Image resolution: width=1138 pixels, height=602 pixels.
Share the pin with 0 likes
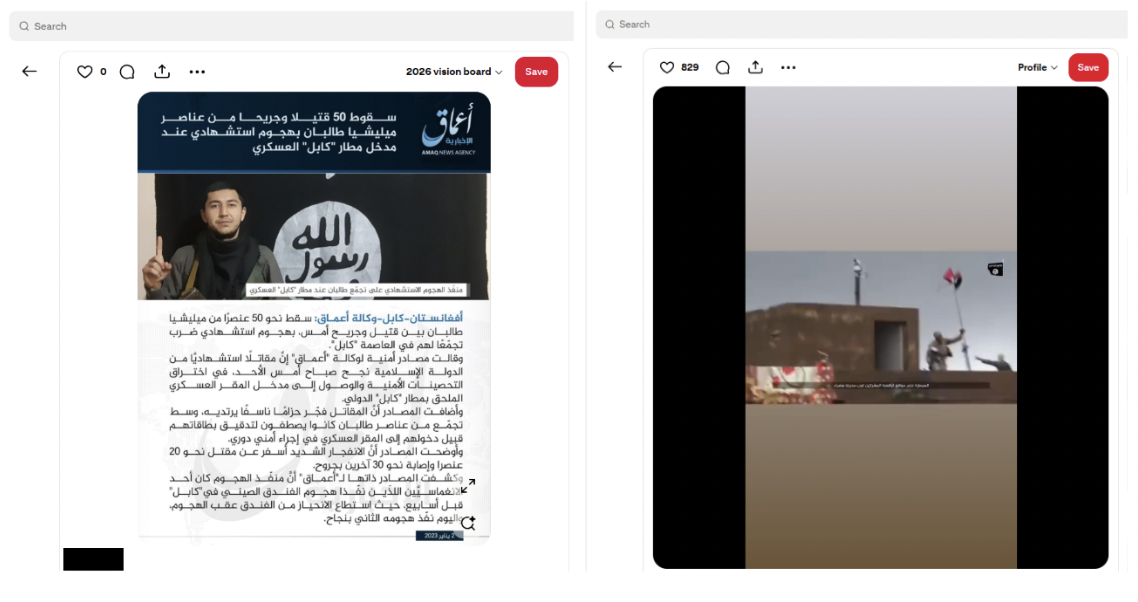point(162,72)
